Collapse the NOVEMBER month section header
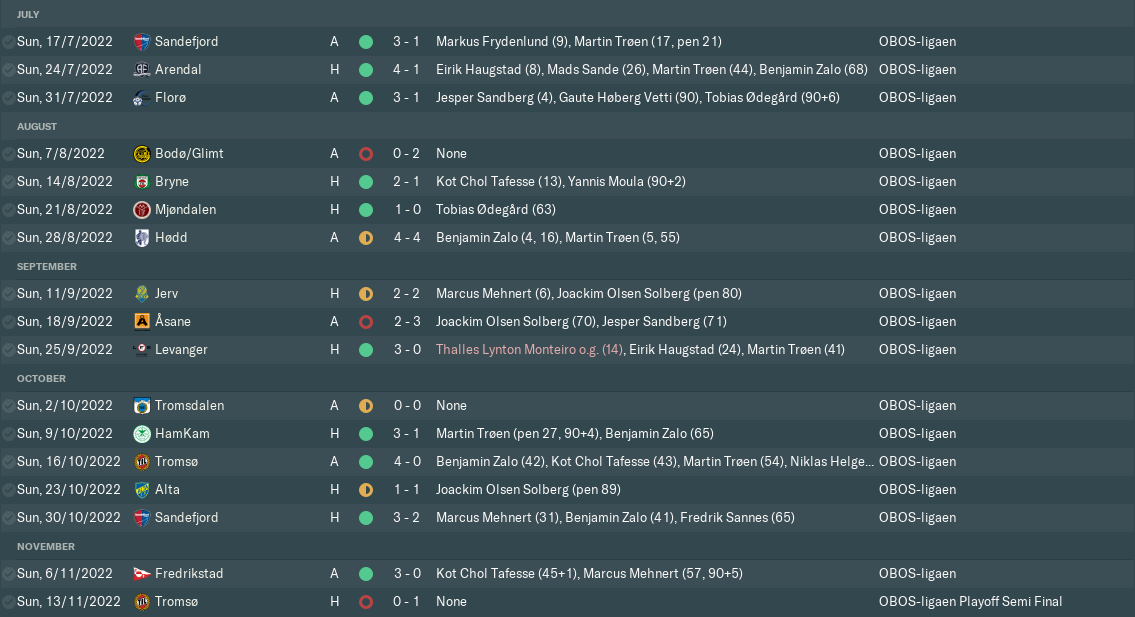 point(45,546)
